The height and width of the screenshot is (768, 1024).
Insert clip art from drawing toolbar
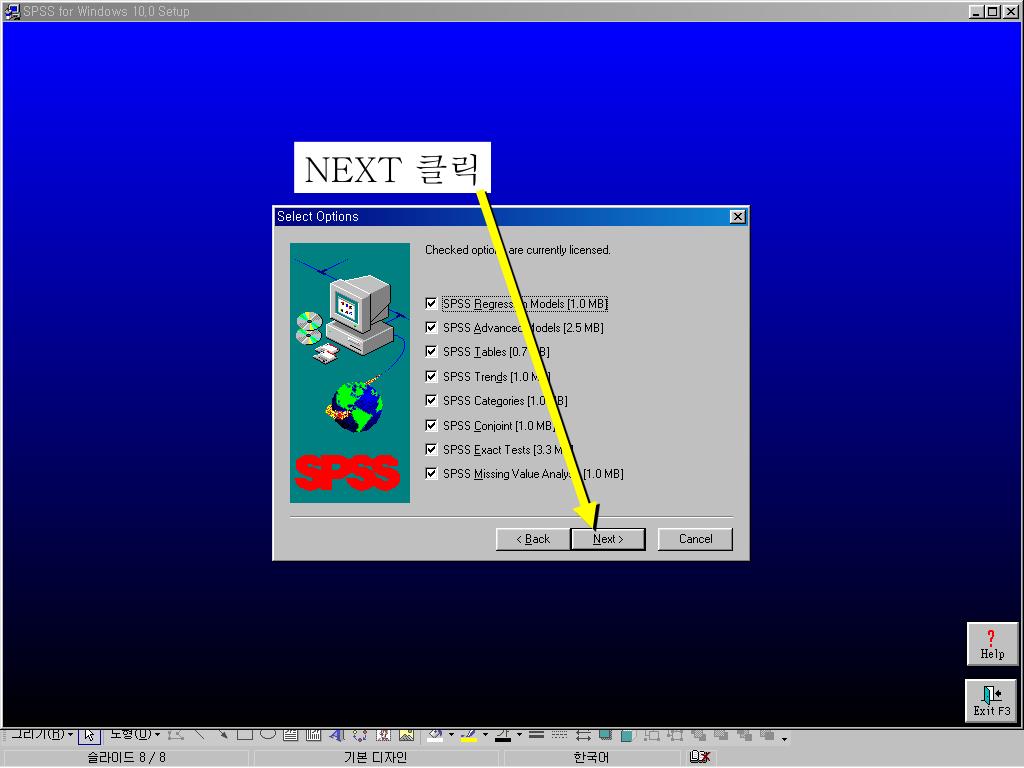click(x=383, y=735)
